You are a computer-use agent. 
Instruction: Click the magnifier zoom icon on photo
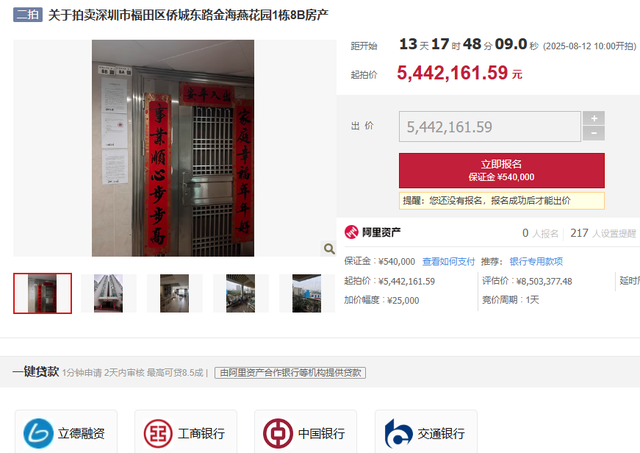coord(329,249)
